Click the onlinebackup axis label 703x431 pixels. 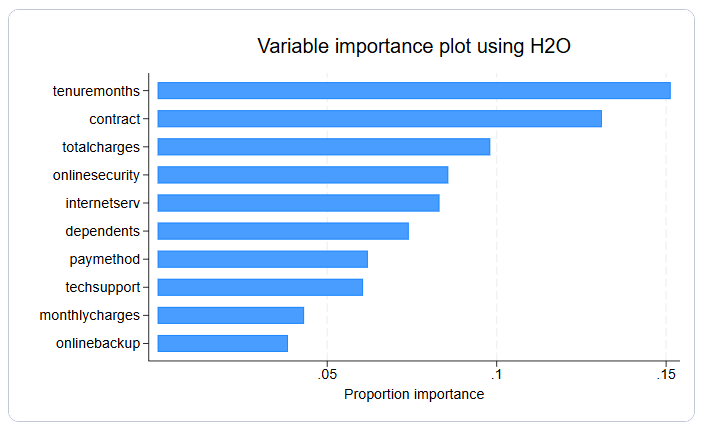[98, 343]
